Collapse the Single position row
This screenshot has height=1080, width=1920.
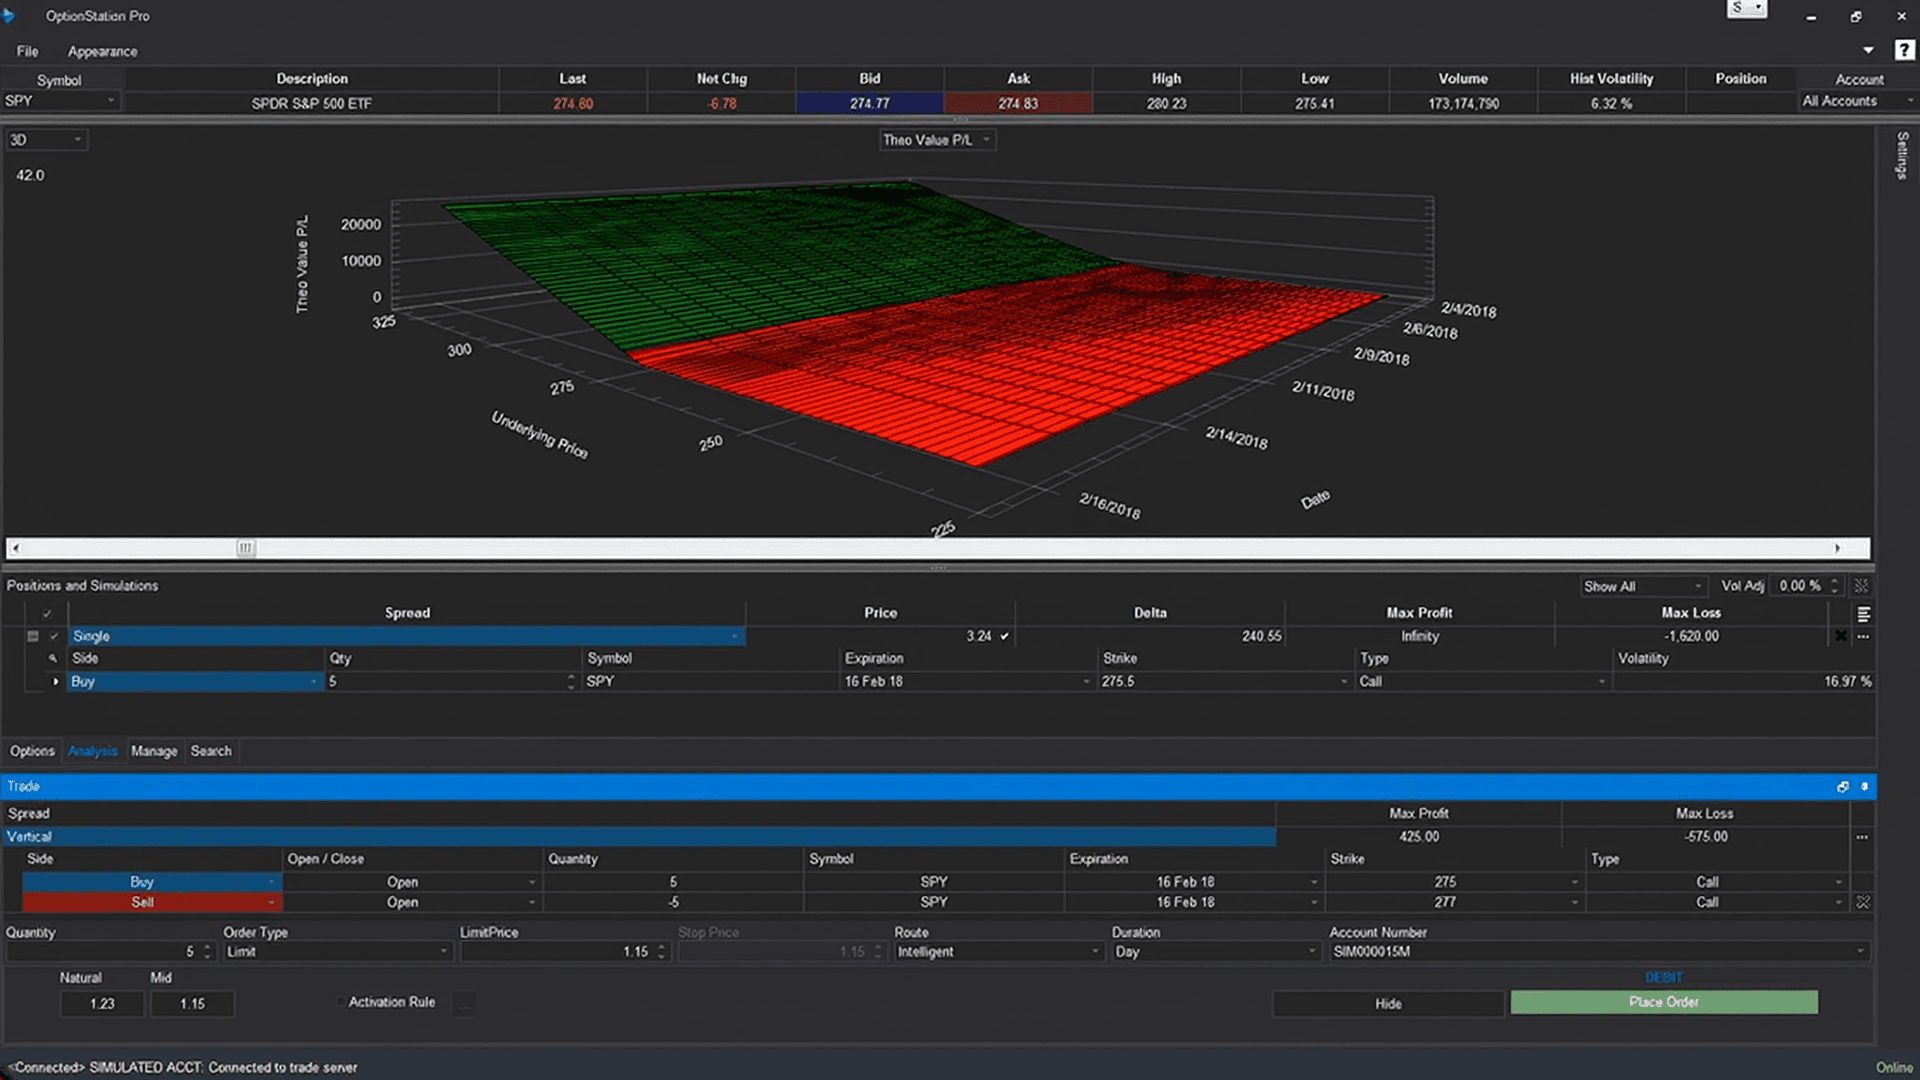pyautogui.click(x=33, y=636)
